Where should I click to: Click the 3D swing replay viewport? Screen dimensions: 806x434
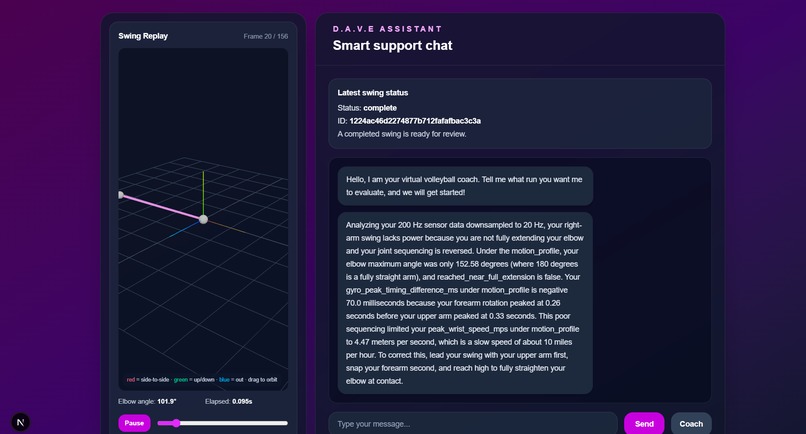[x=203, y=219]
